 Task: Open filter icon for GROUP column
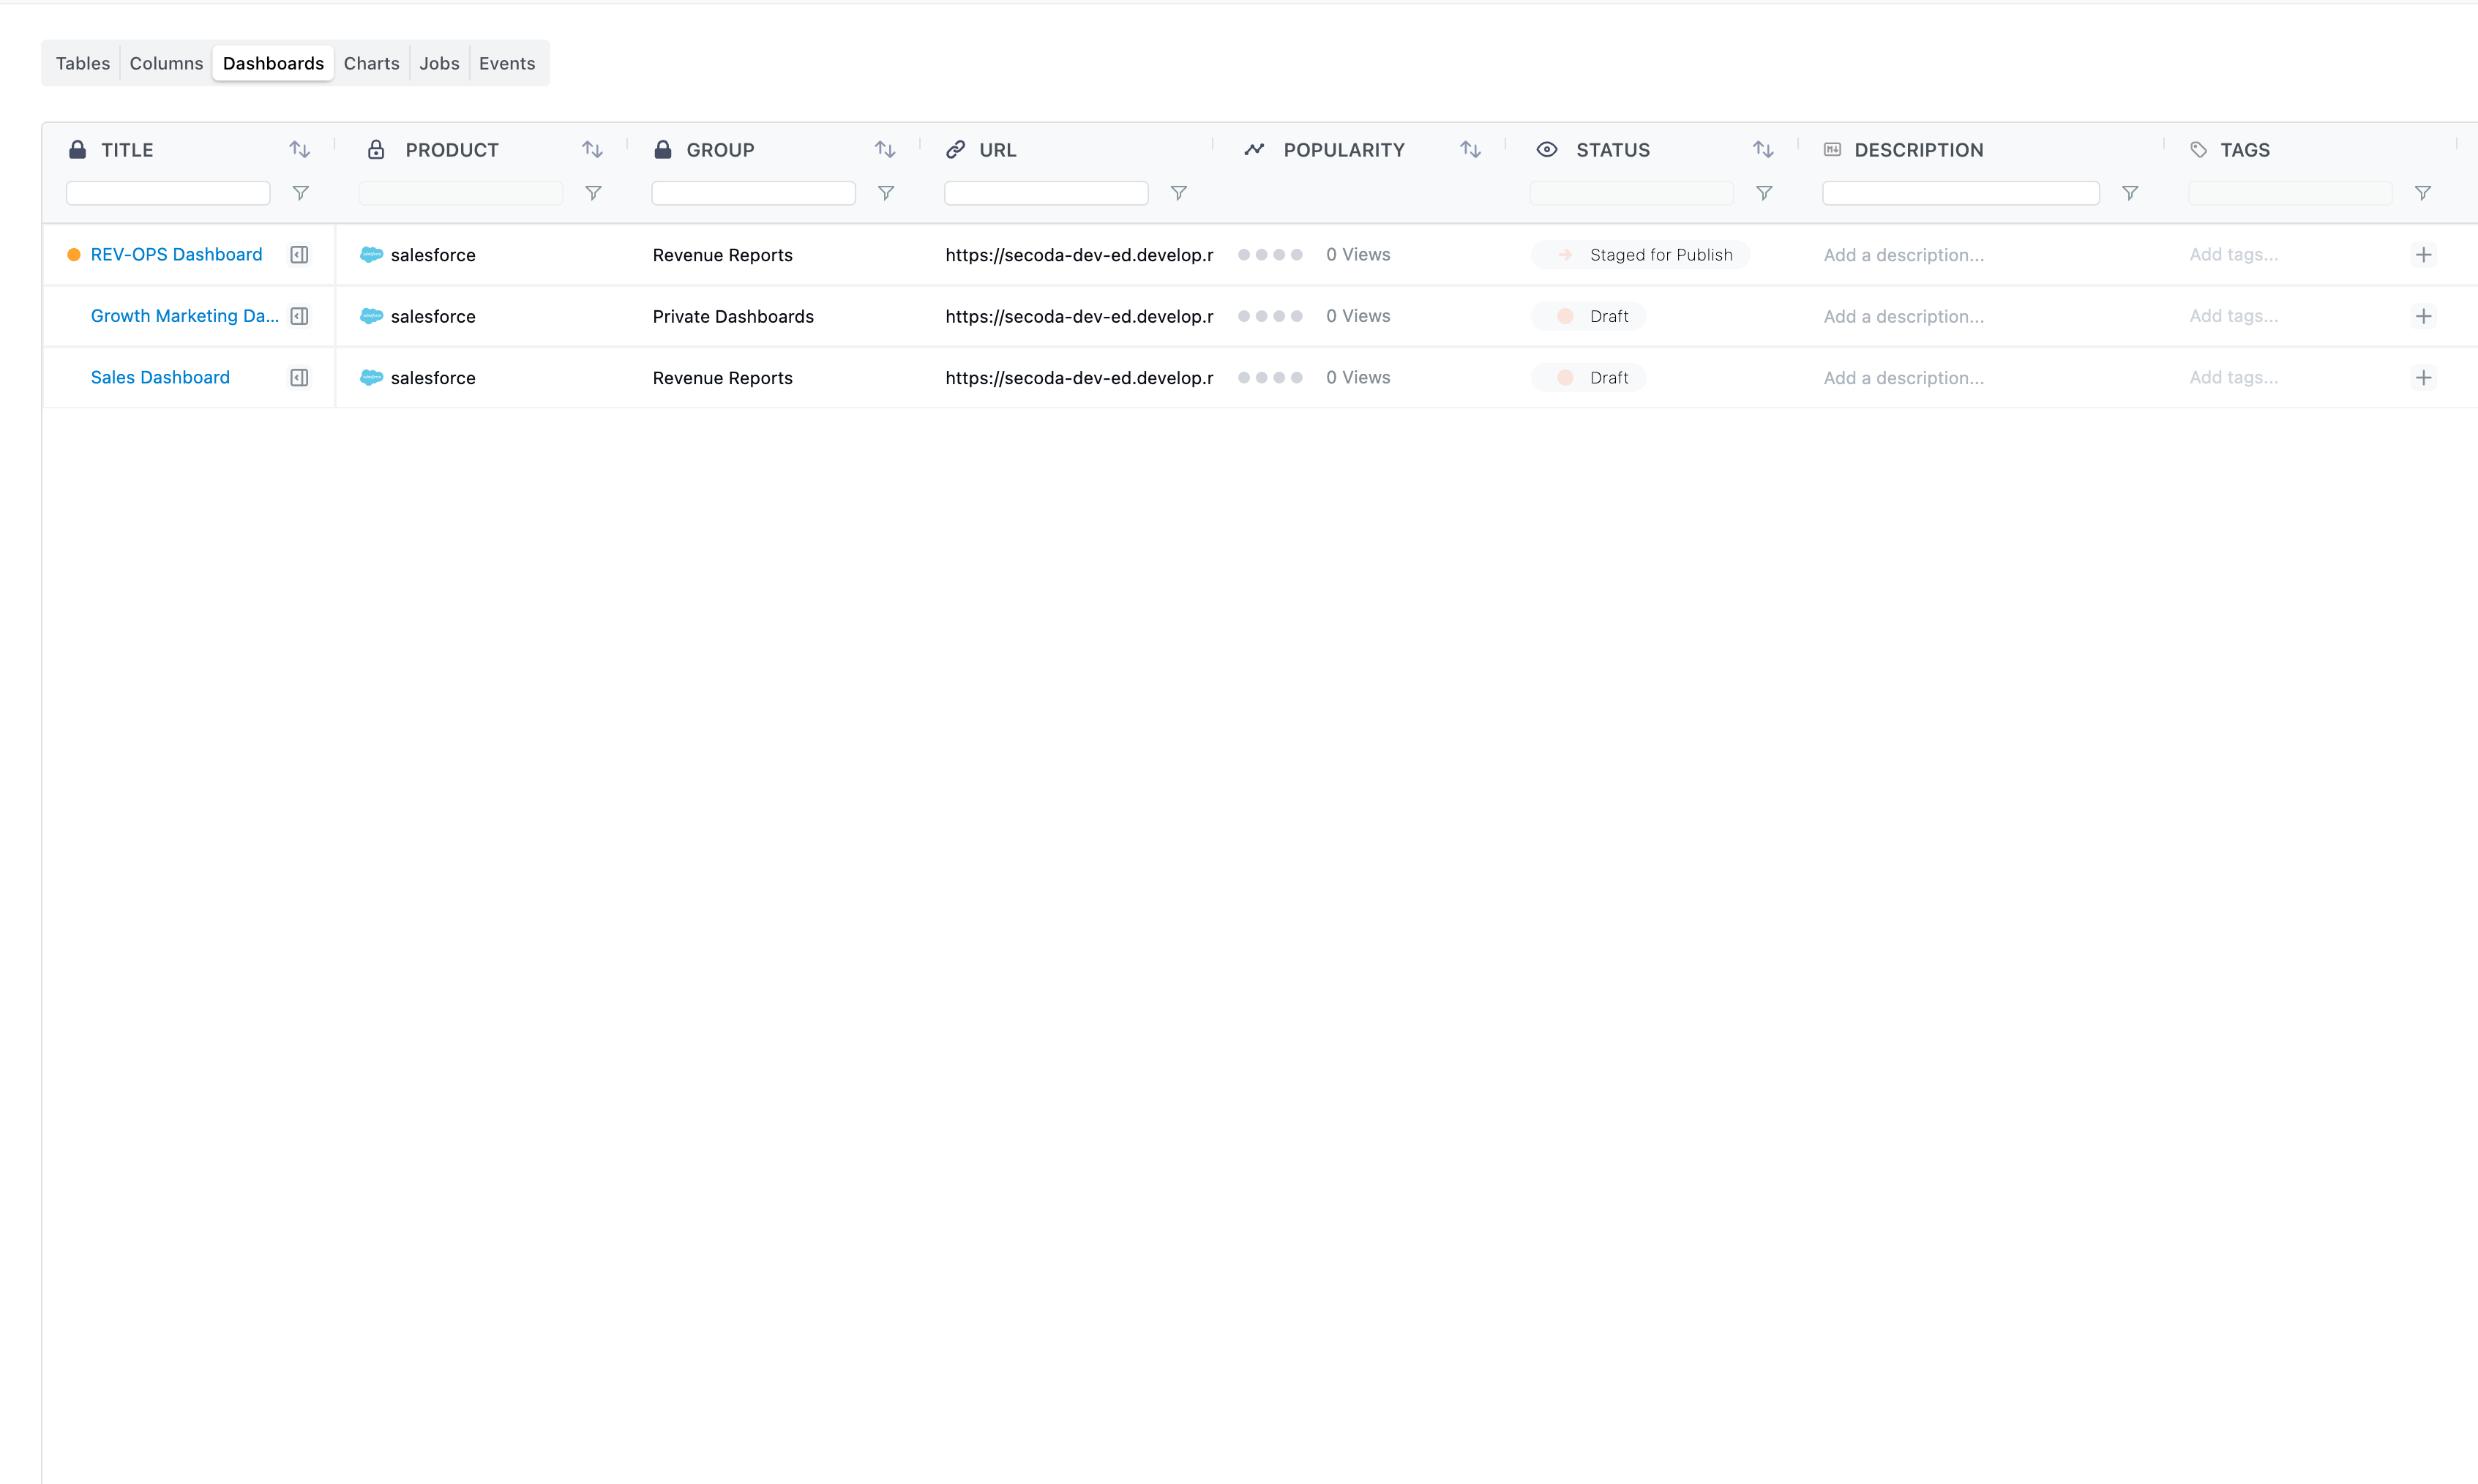pos(886,193)
